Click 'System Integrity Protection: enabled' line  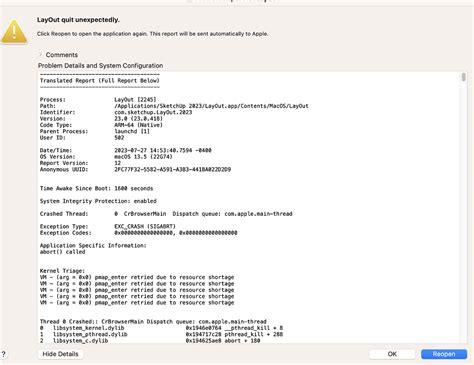pos(98,201)
